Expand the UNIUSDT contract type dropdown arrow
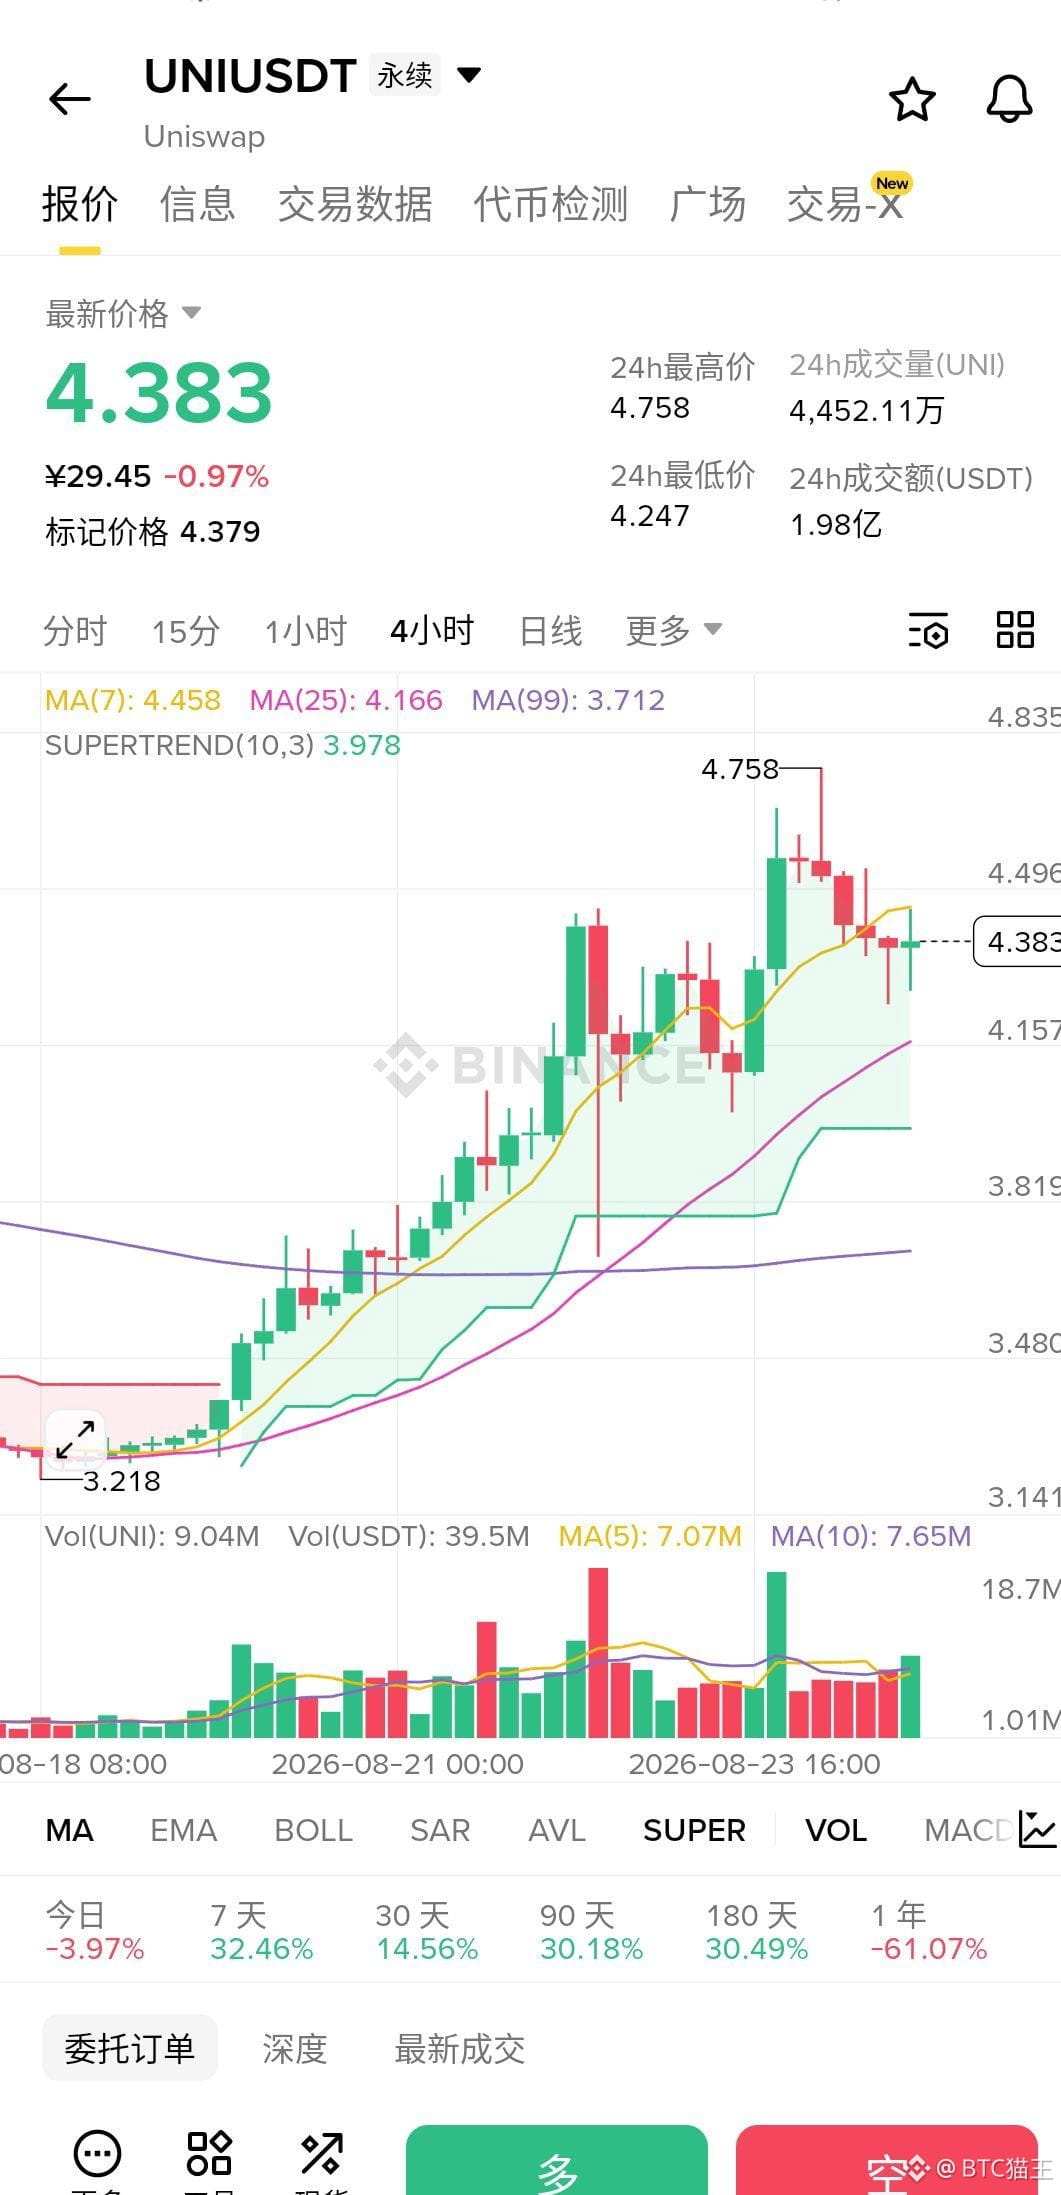1061x2195 pixels. (469, 74)
